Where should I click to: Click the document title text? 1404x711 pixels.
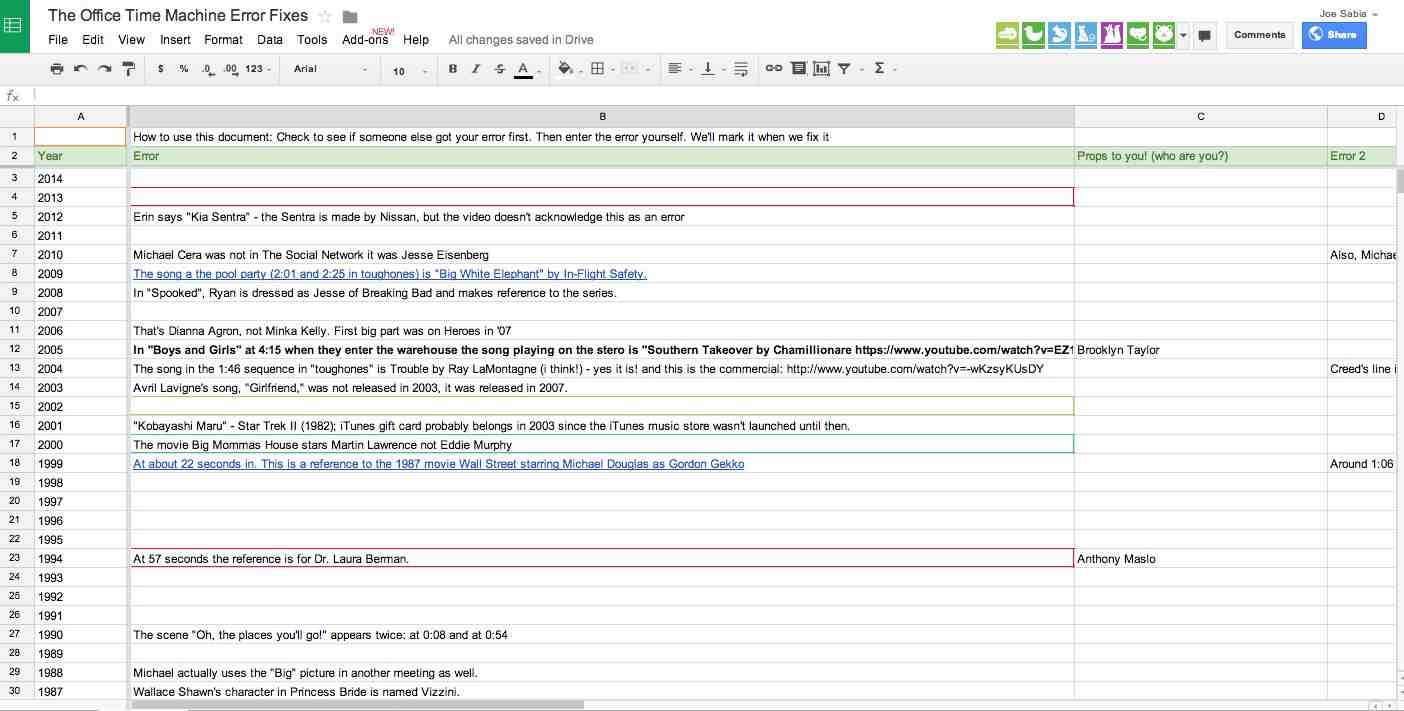coord(178,15)
